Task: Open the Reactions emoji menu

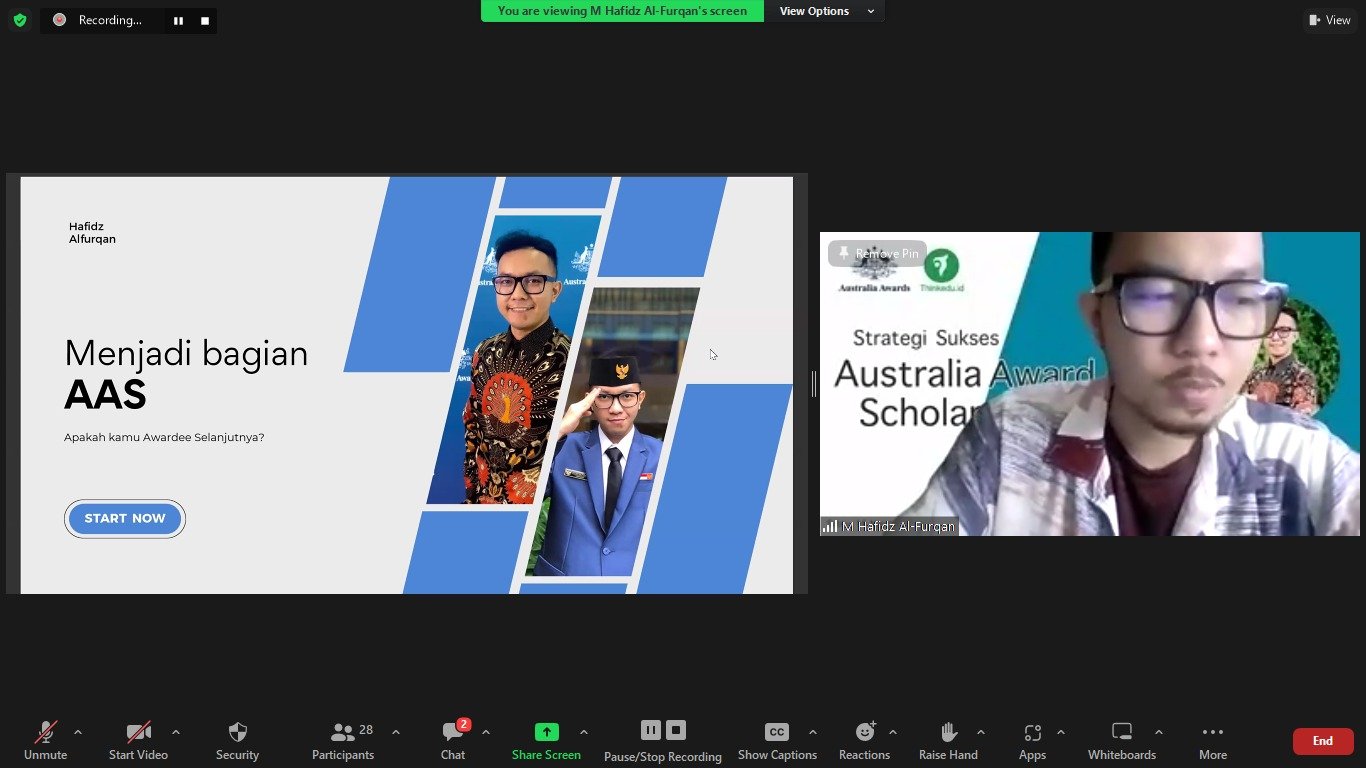Action: click(x=864, y=732)
